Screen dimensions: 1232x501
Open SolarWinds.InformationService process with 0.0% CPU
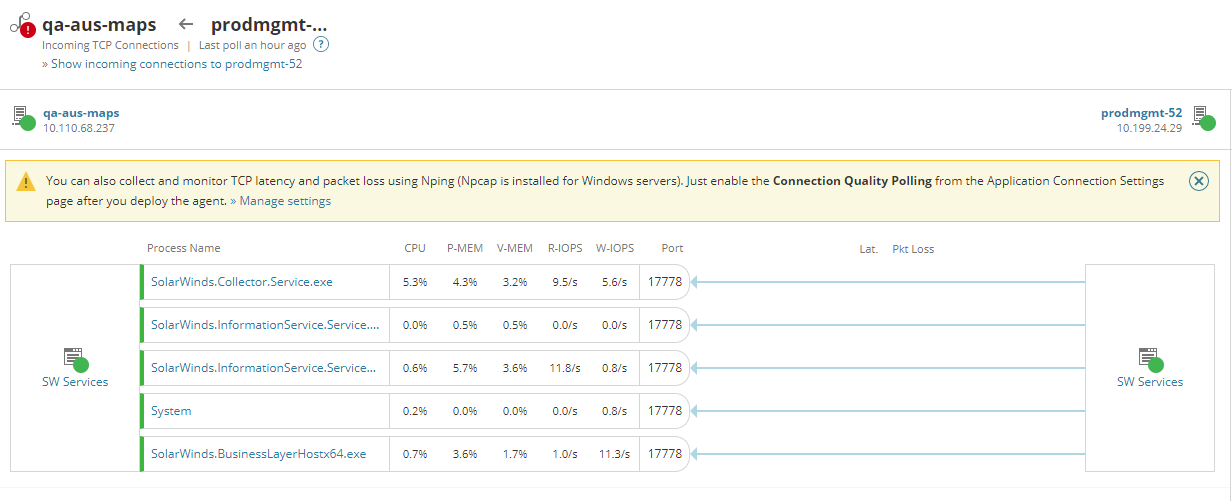click(265, 325)
